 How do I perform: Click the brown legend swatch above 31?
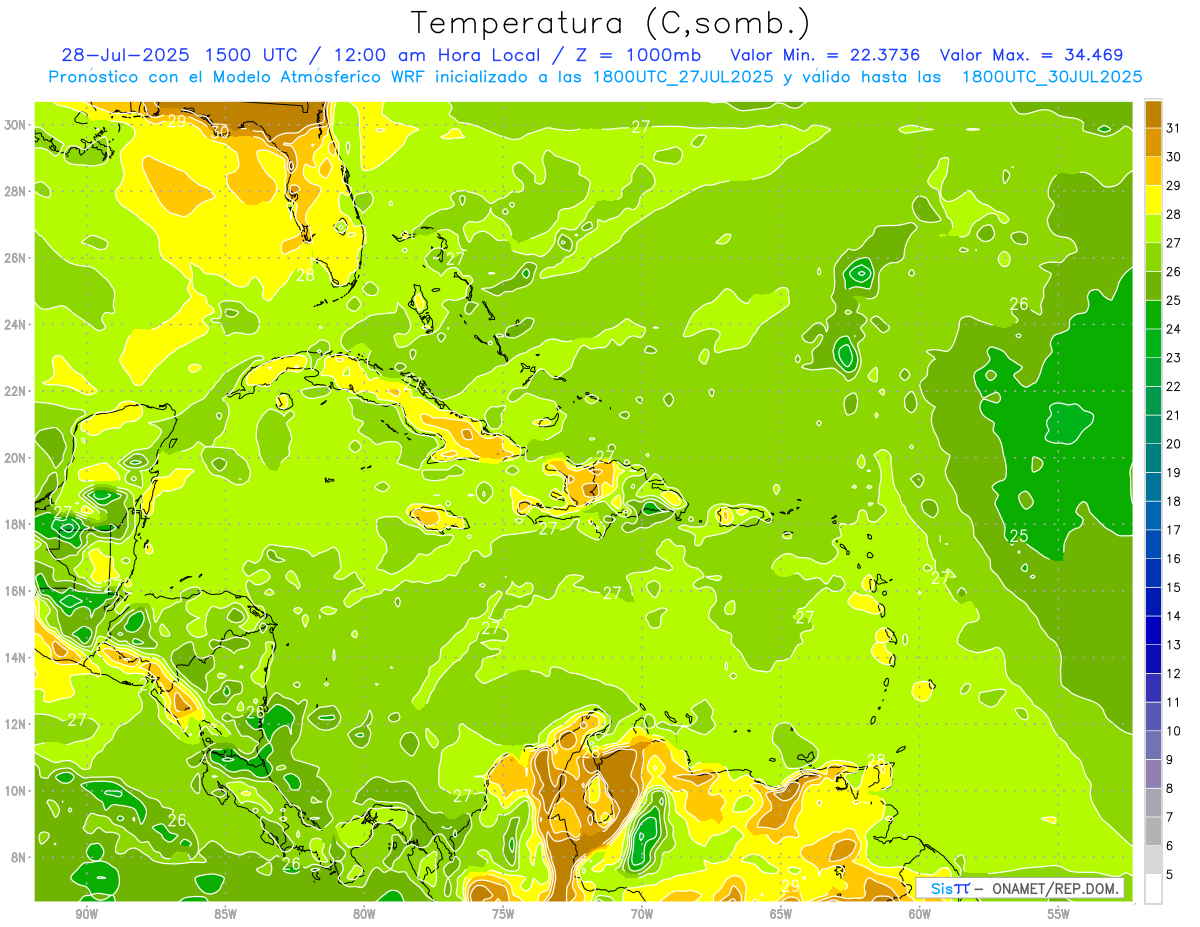click(1153, 114)
